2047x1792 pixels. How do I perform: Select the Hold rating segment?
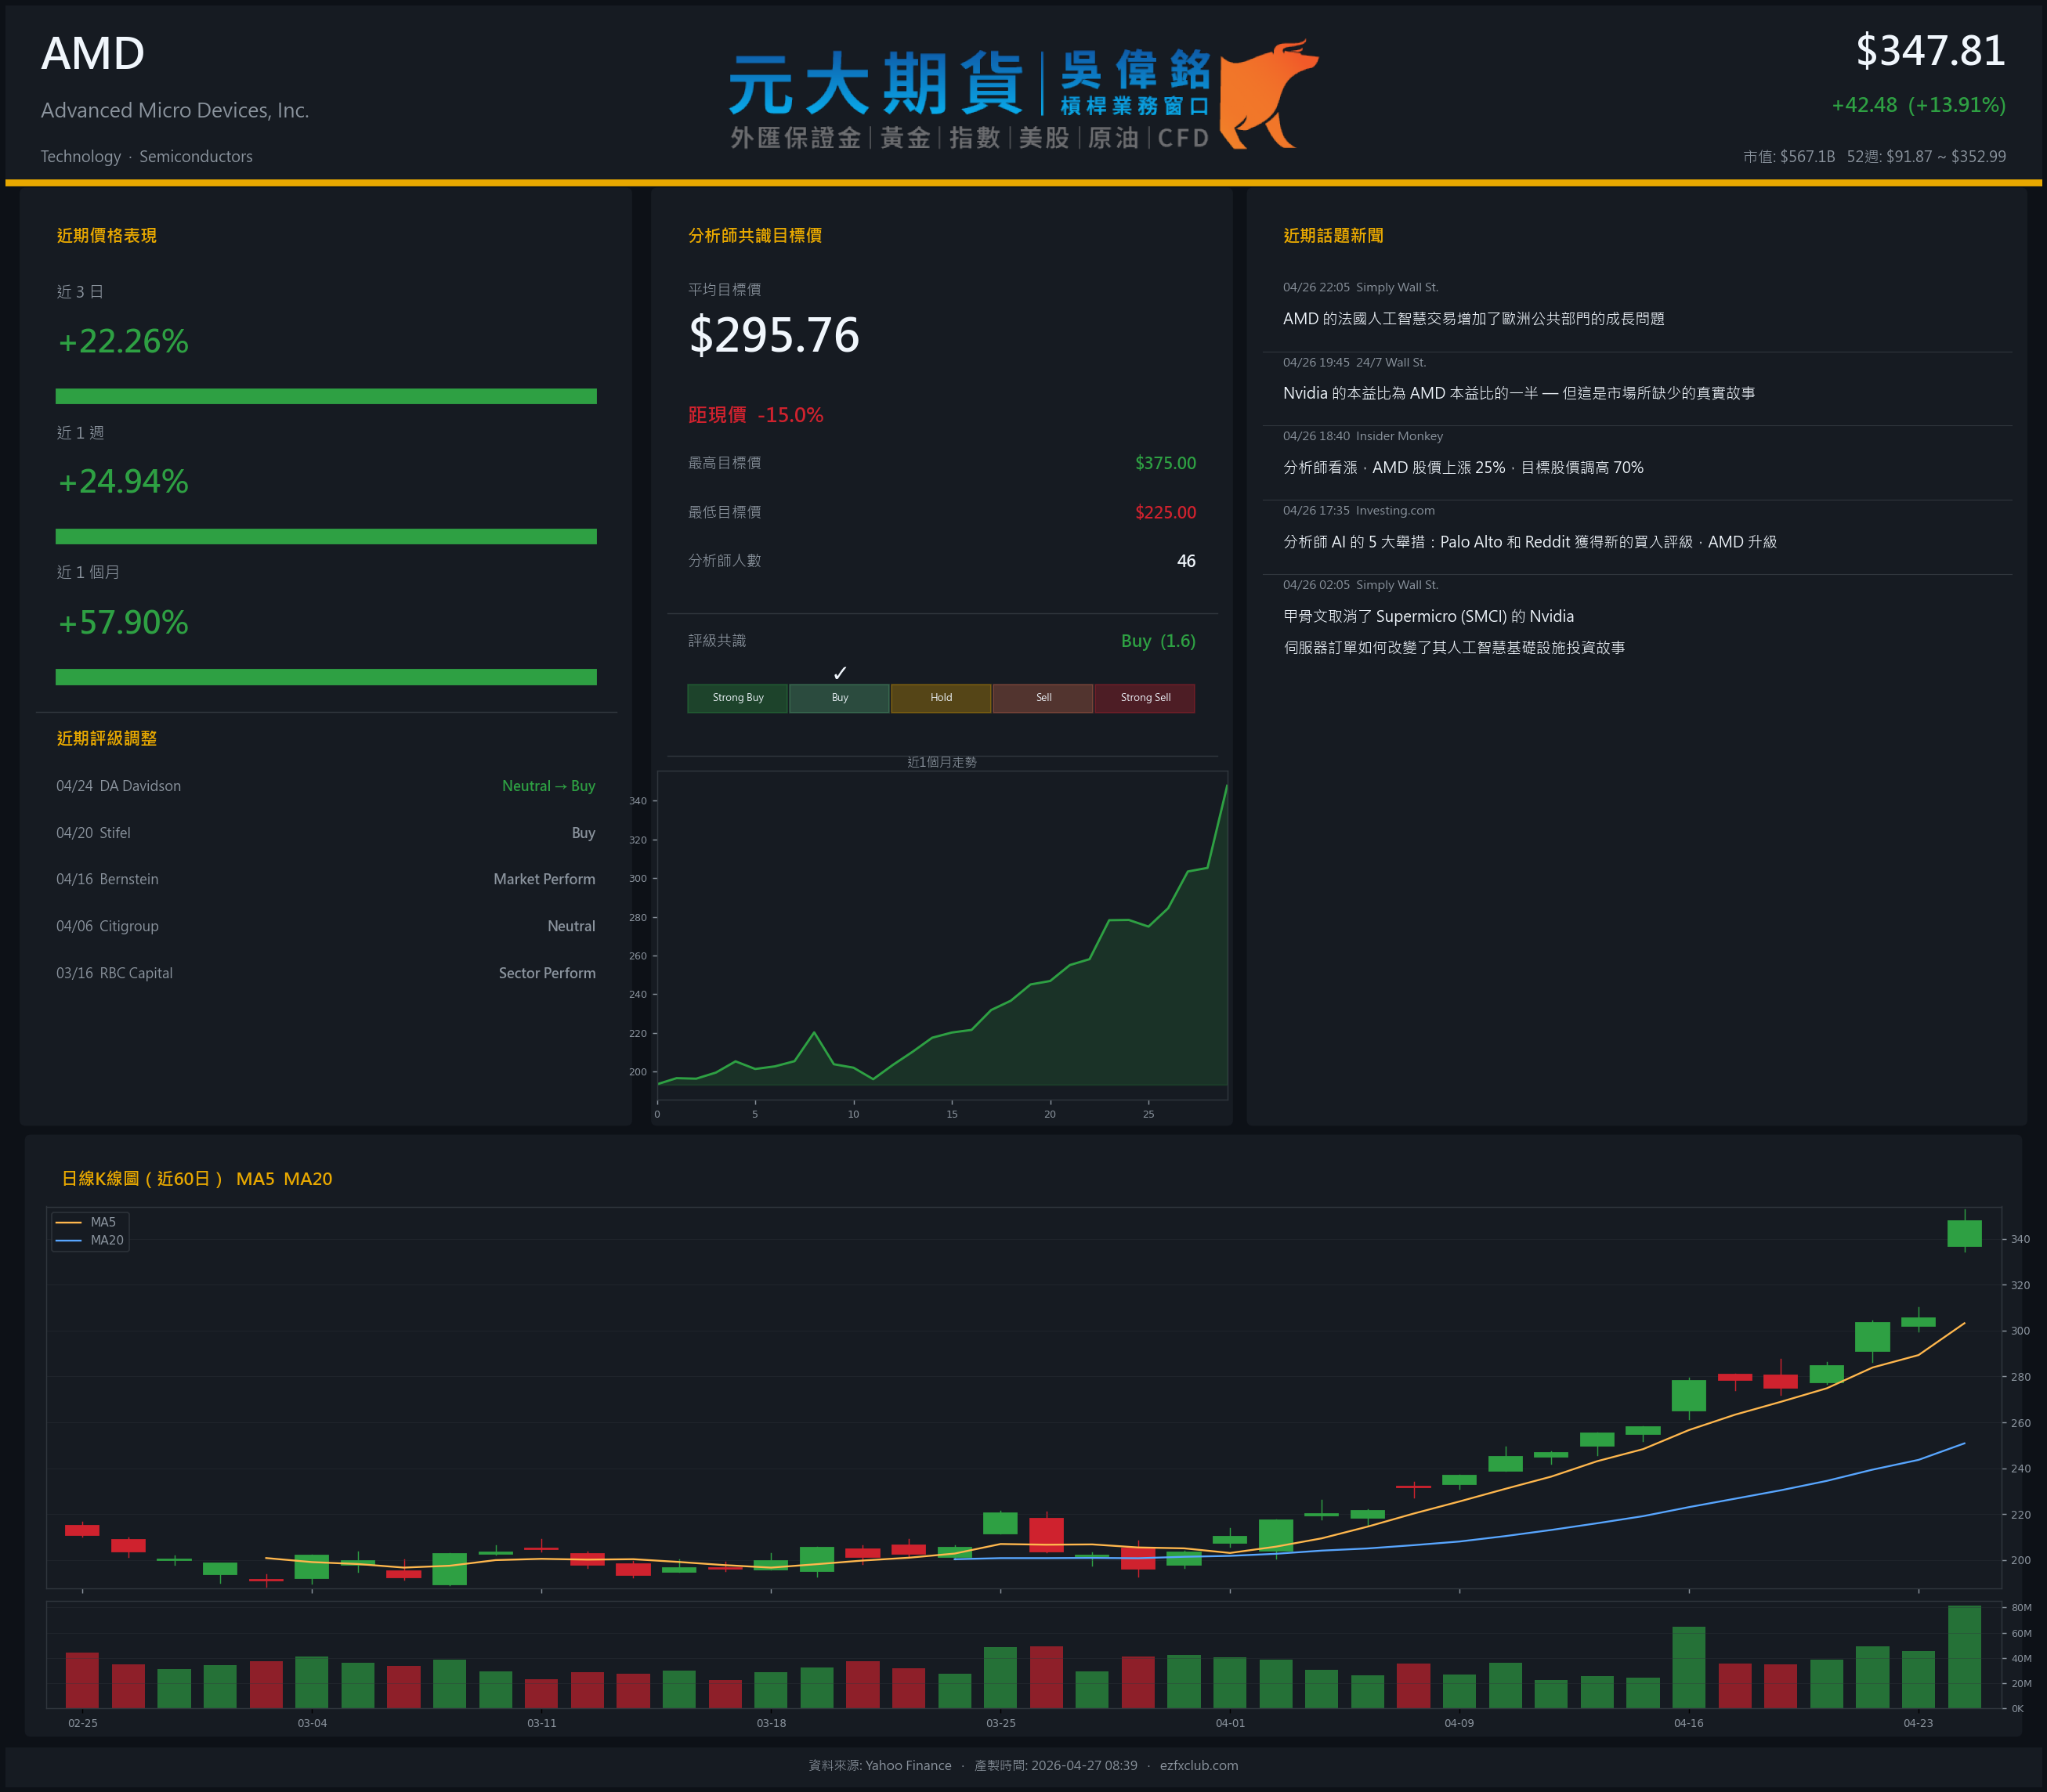point(941,698)
